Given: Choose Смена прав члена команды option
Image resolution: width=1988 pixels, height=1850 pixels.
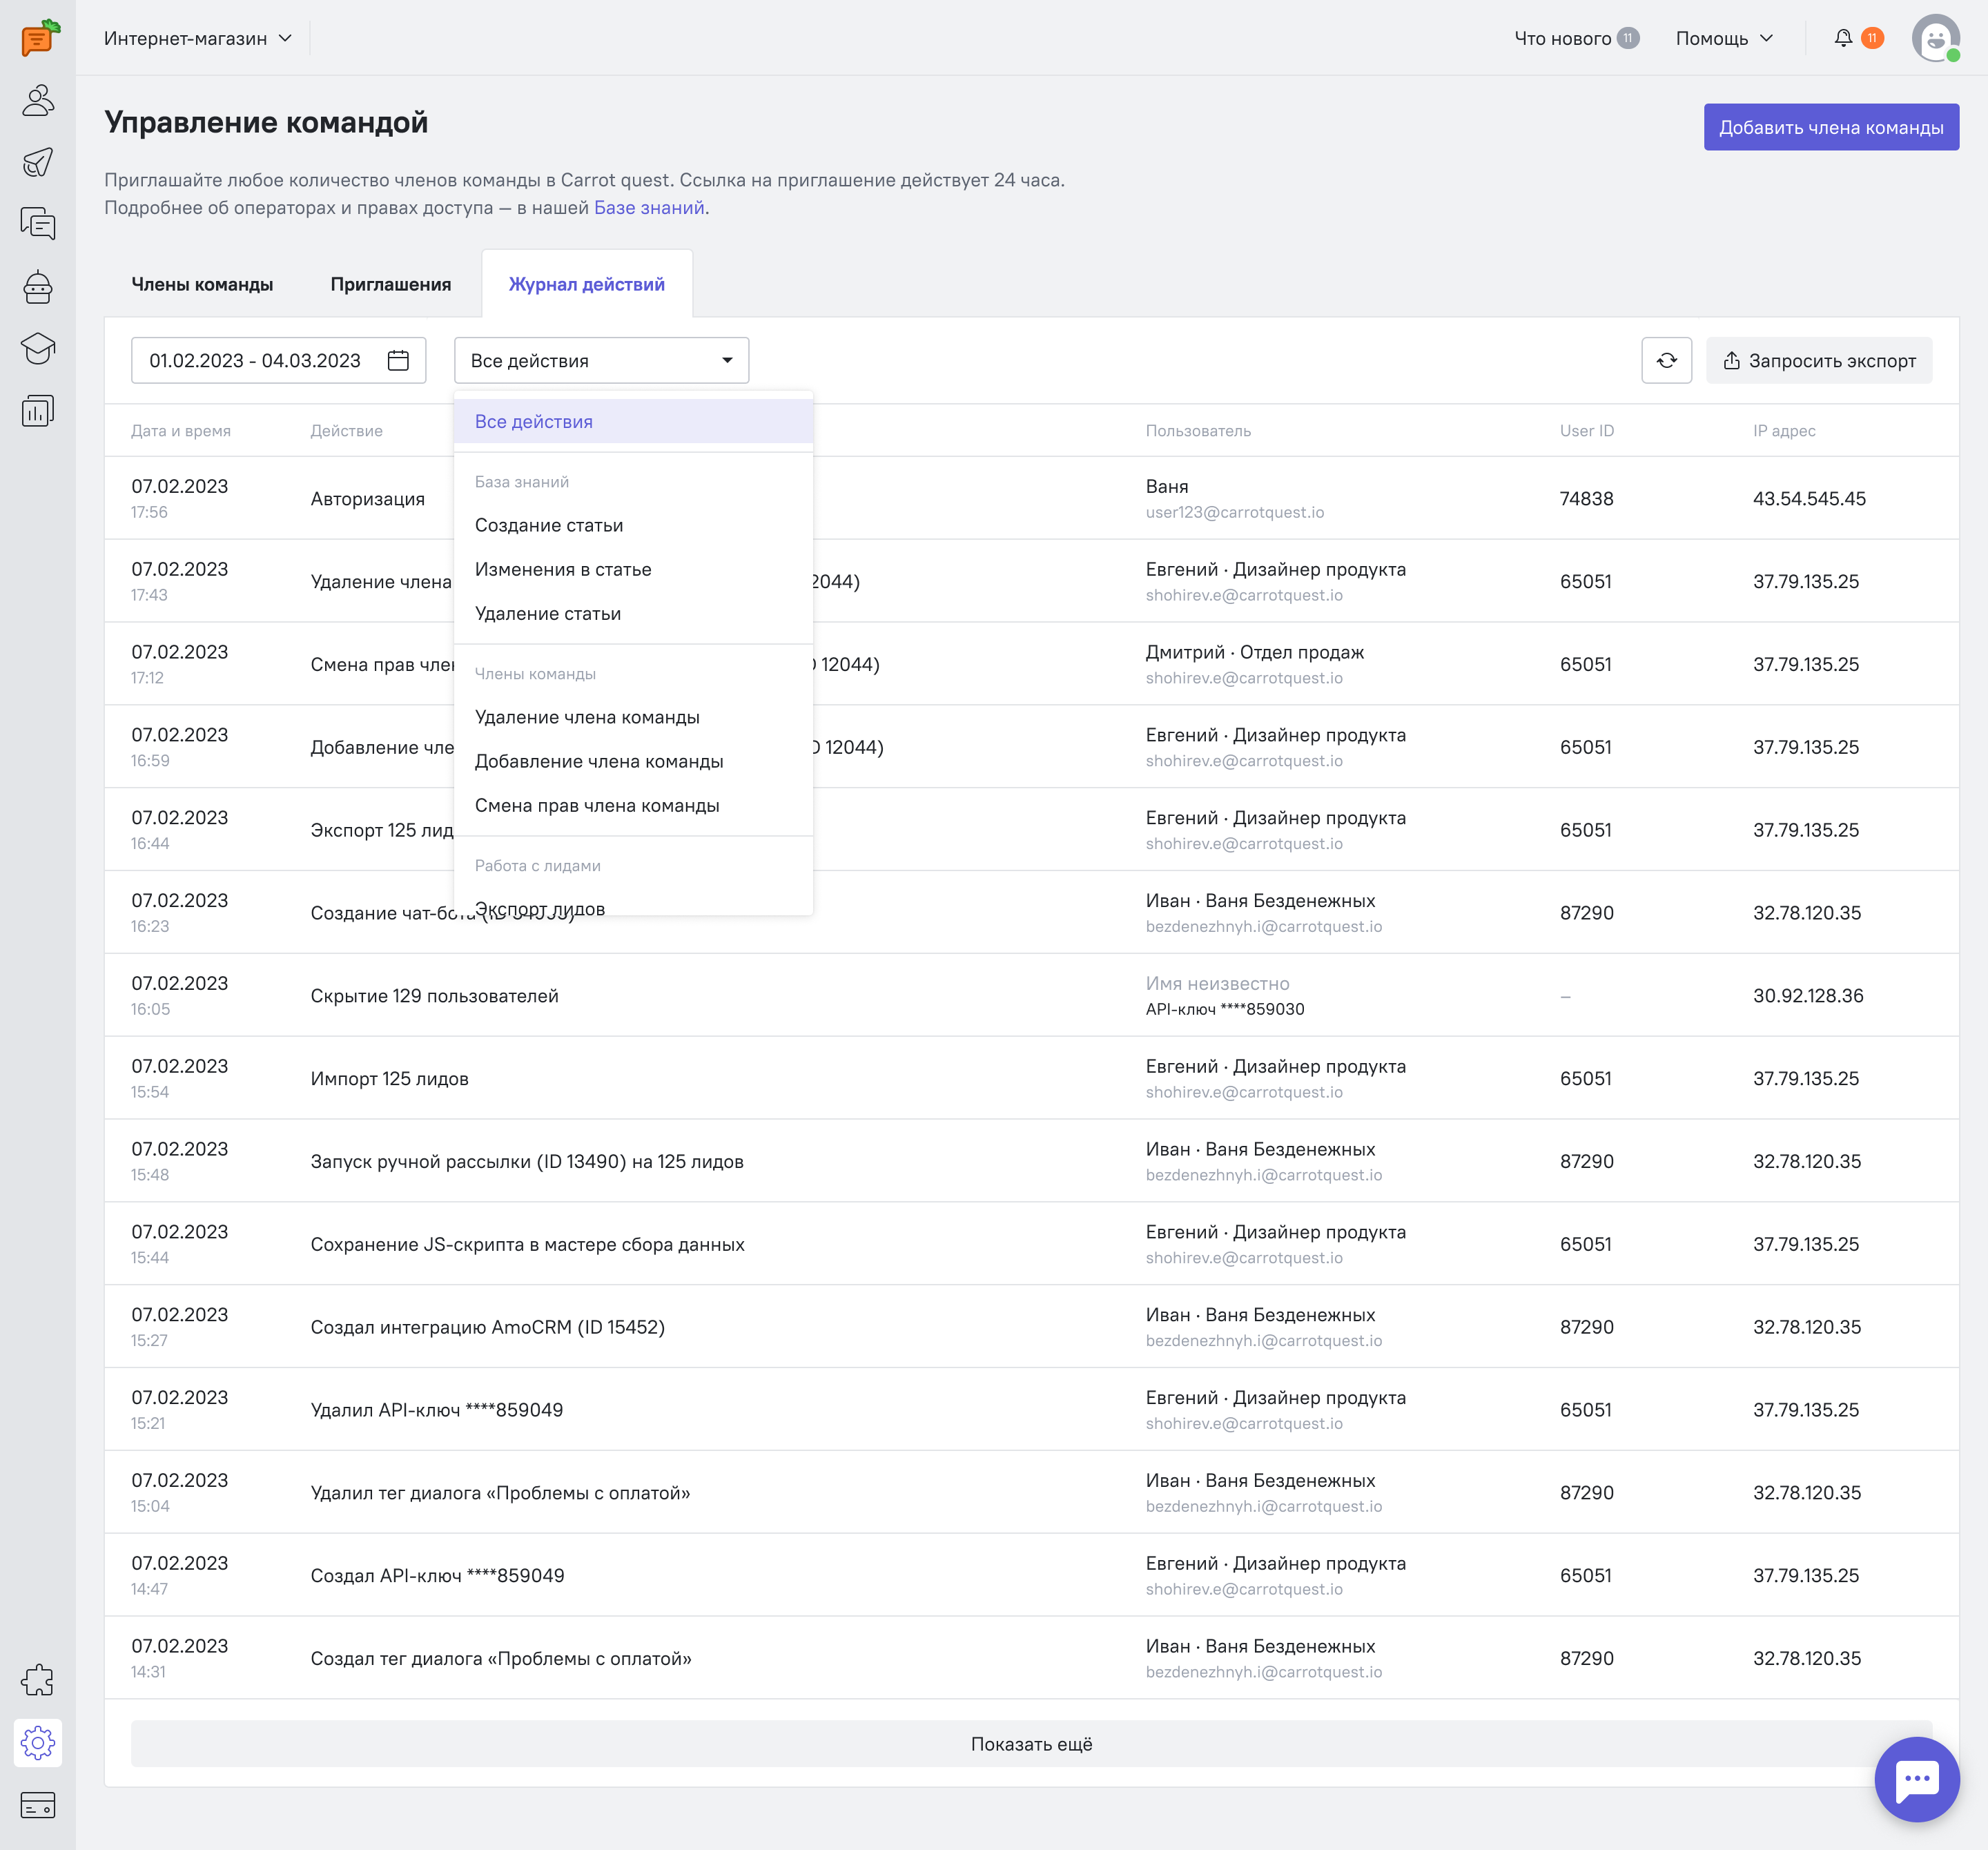Looking at the screenshot, I should (x=633, y=805).
